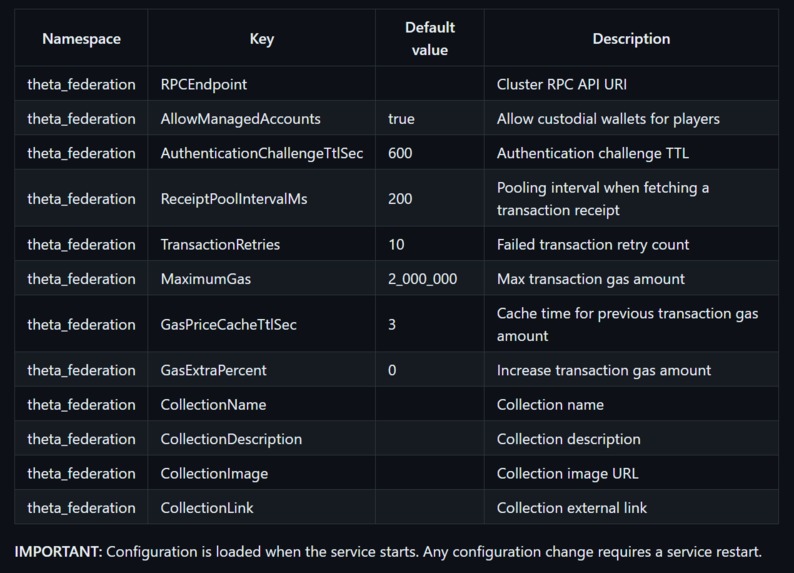Click the Default value column header
This screenshot has height=573, width=794.
click(430, 39)
